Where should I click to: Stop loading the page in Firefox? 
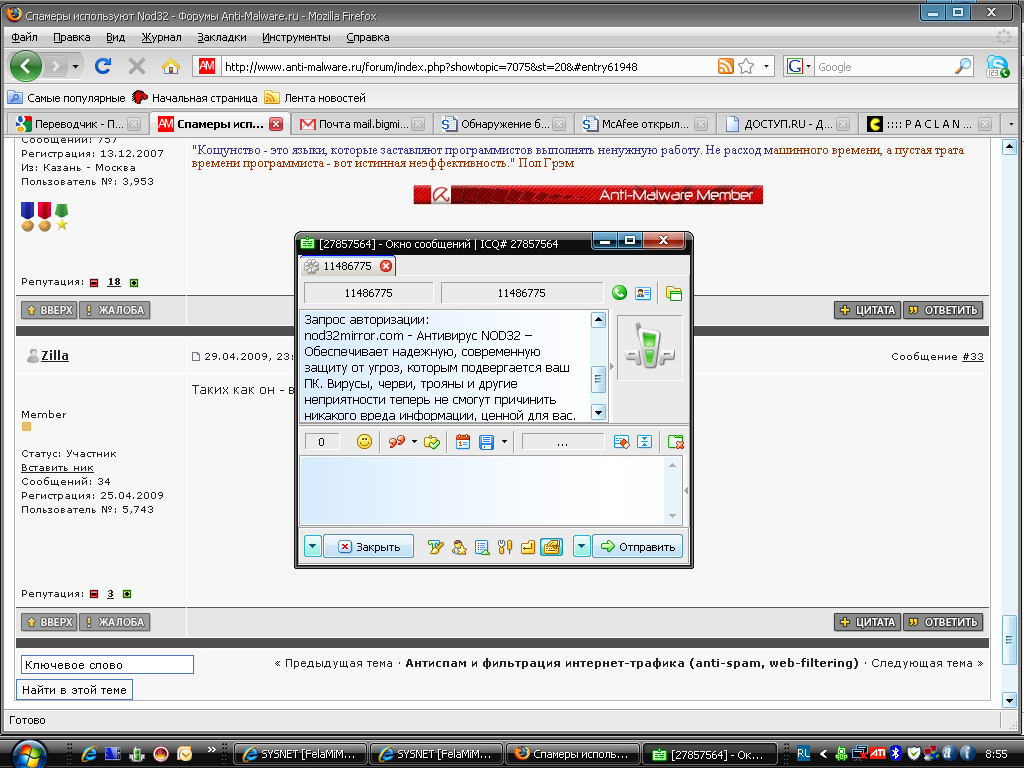tap(136, 66)
